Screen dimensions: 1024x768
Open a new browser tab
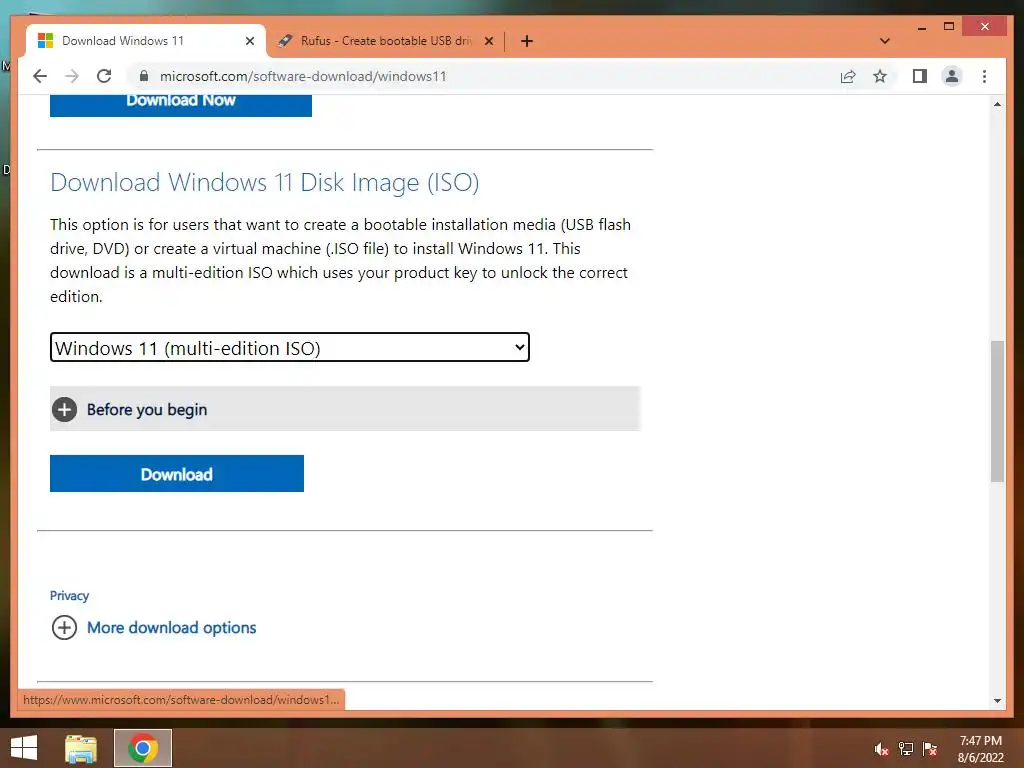tap(527, 41)
